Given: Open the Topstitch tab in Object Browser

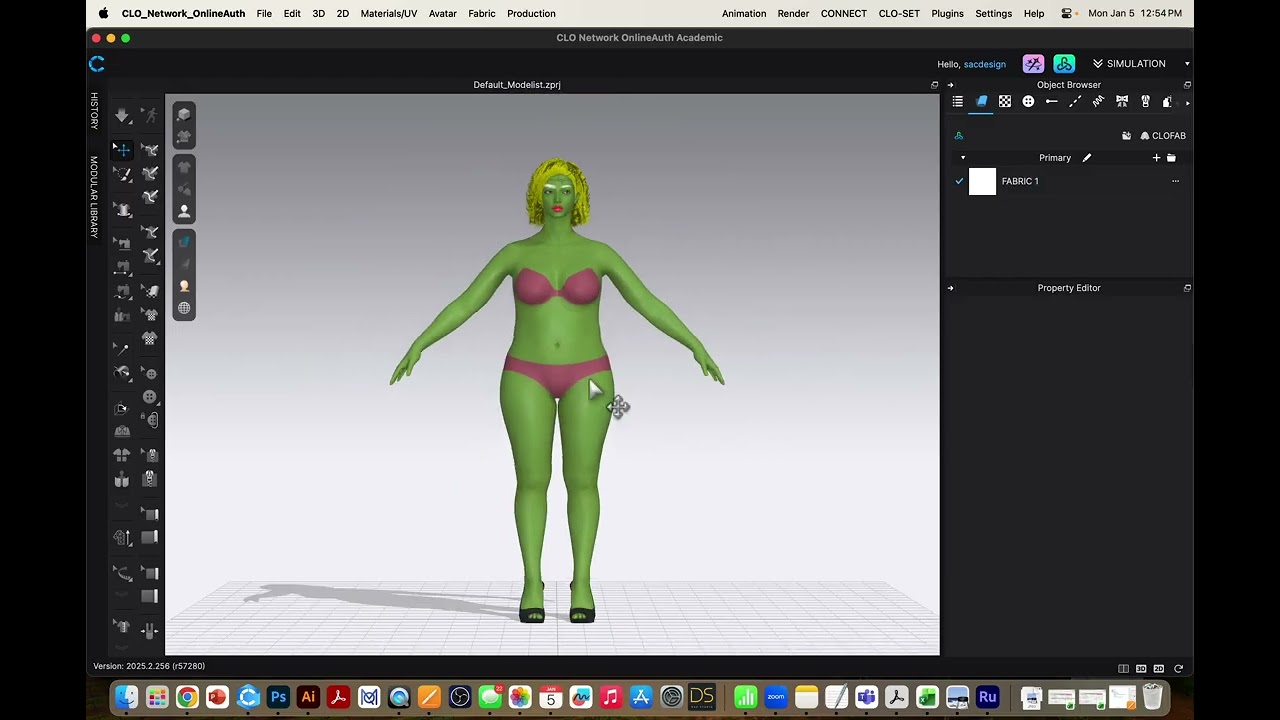Looking at the screenshot, I should 1075,101.
